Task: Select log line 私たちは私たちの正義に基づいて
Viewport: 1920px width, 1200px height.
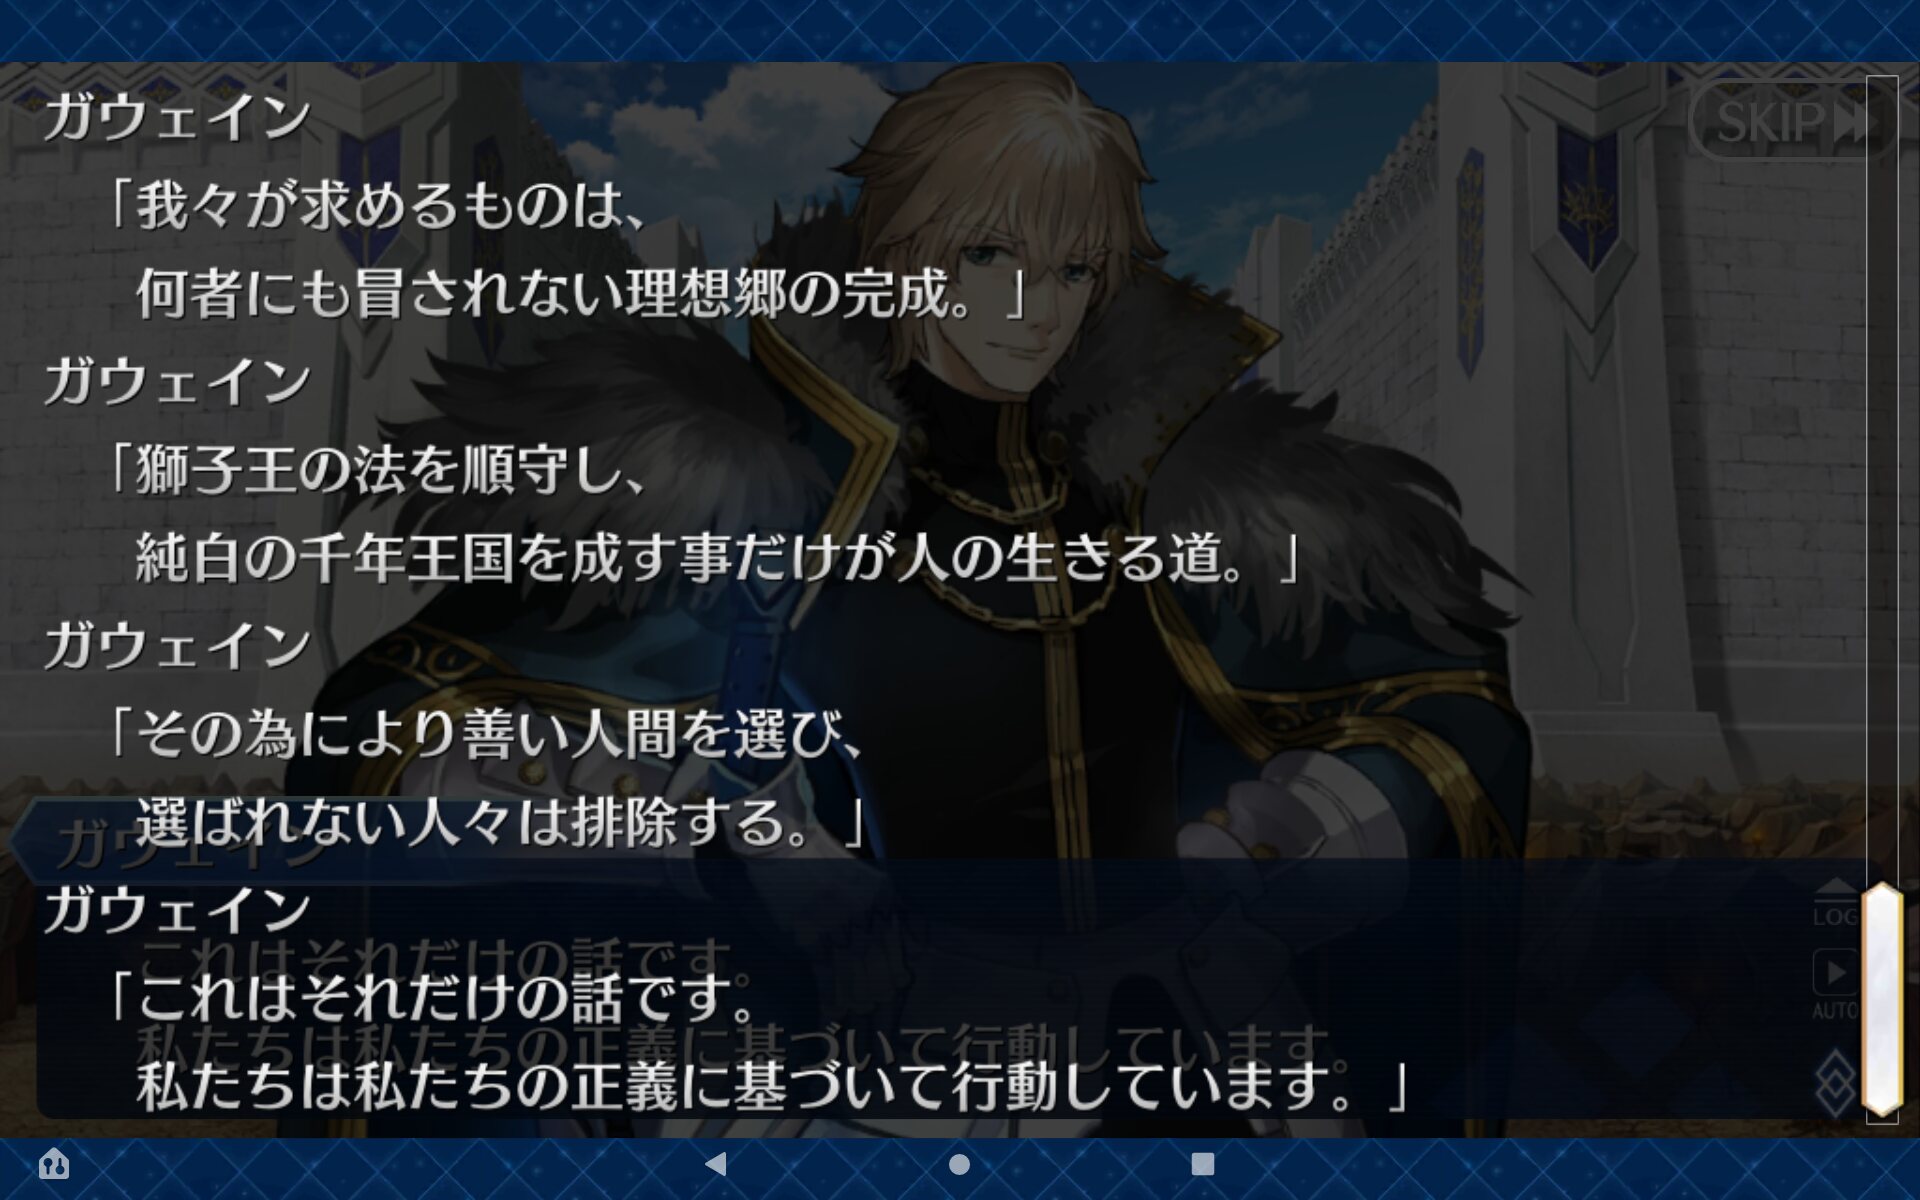Action: [x=771, y=1085]
